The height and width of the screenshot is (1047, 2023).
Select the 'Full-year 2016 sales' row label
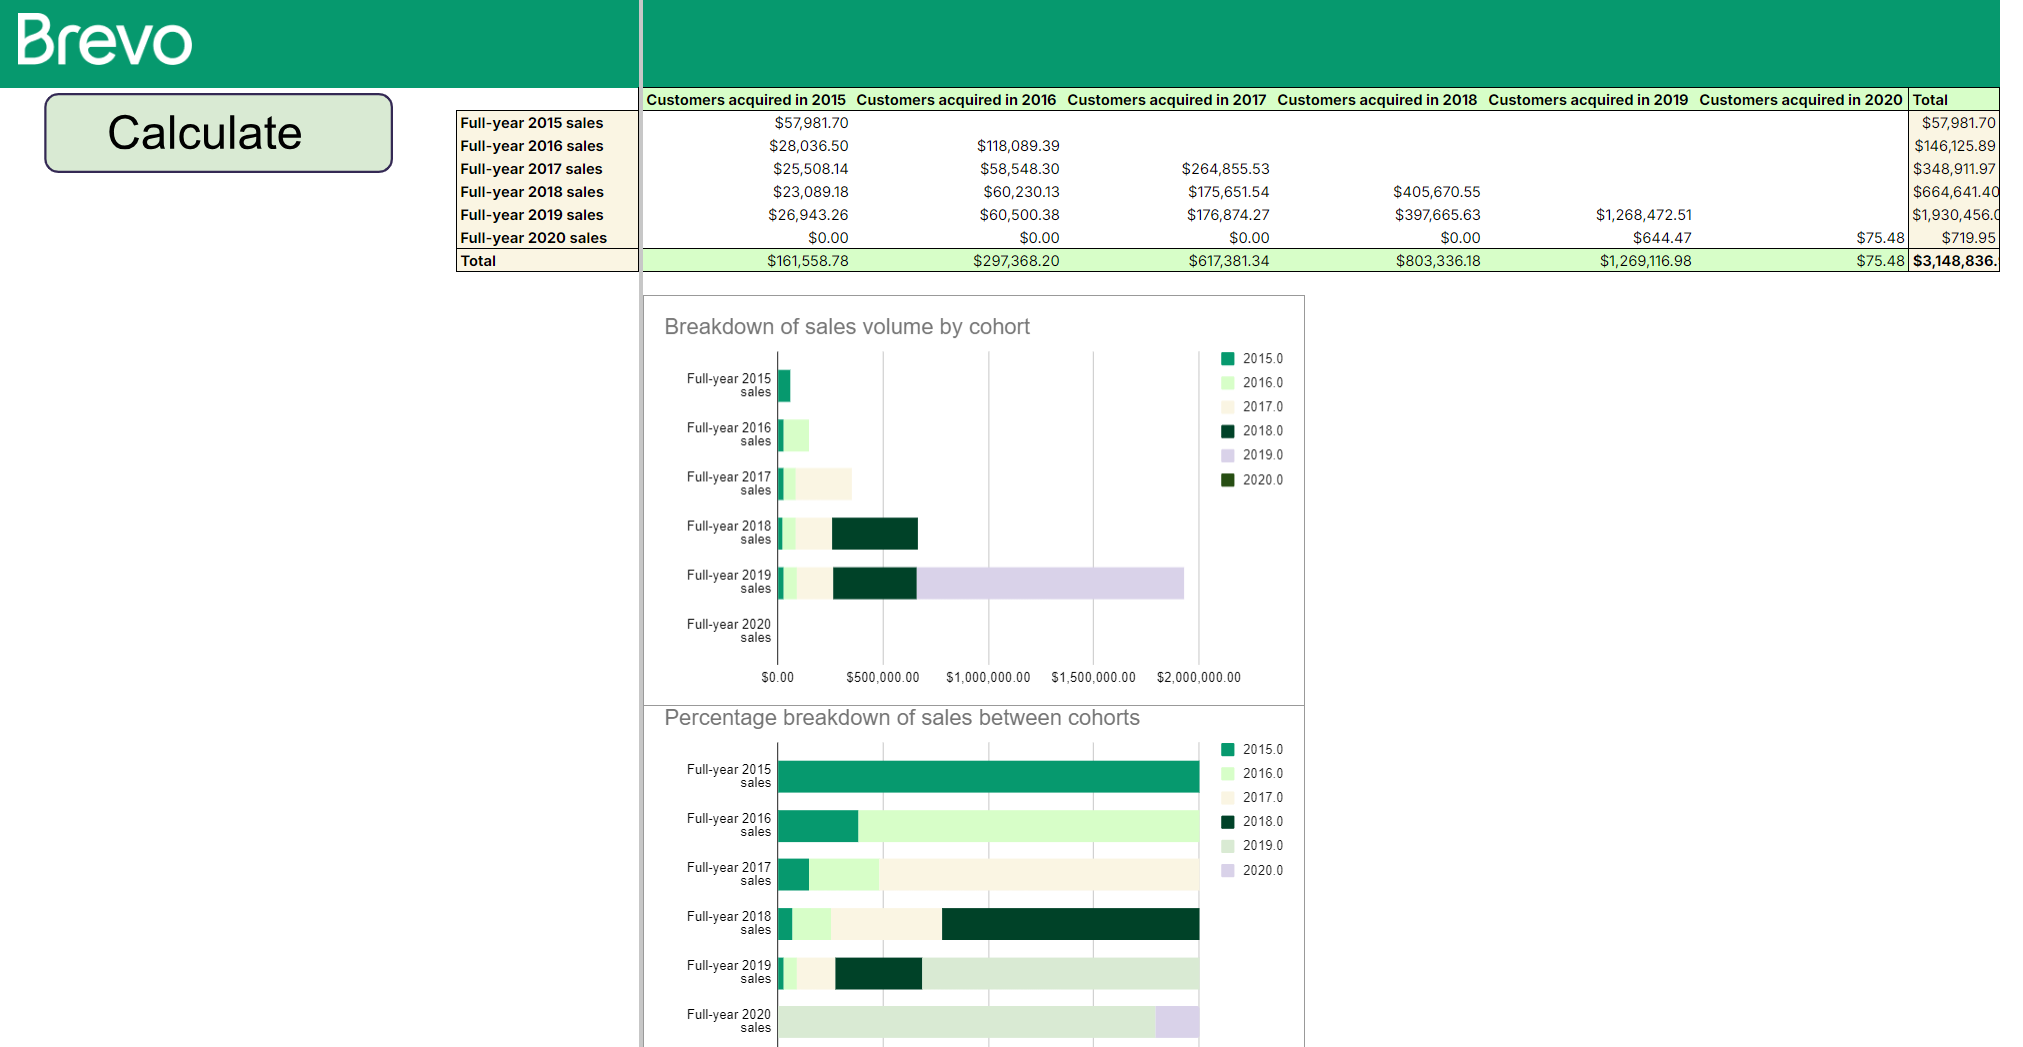(547, 146)
